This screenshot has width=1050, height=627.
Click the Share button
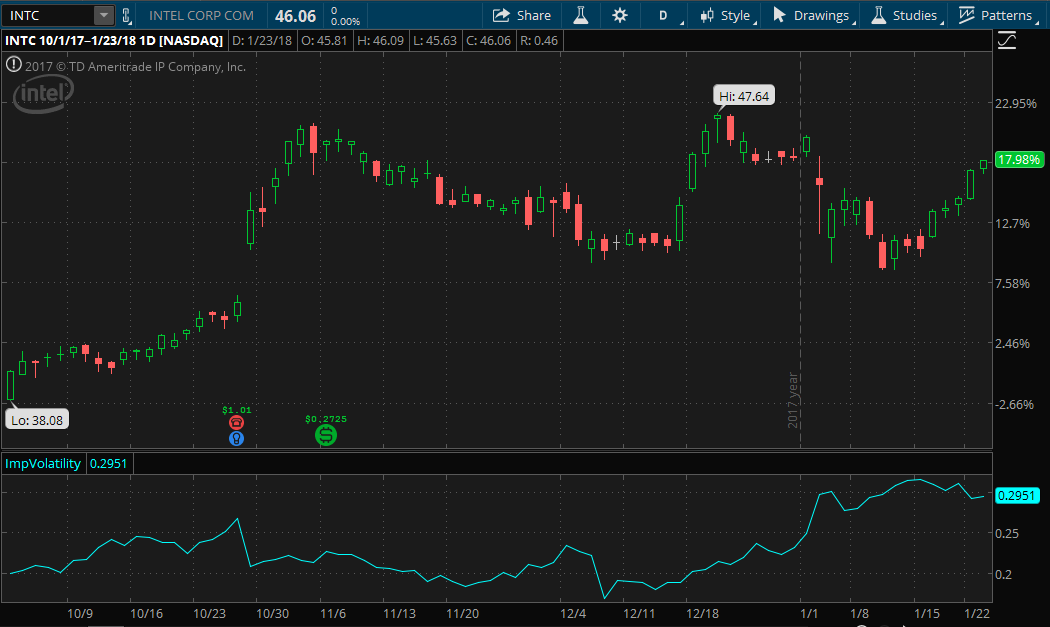pos(522,15)
